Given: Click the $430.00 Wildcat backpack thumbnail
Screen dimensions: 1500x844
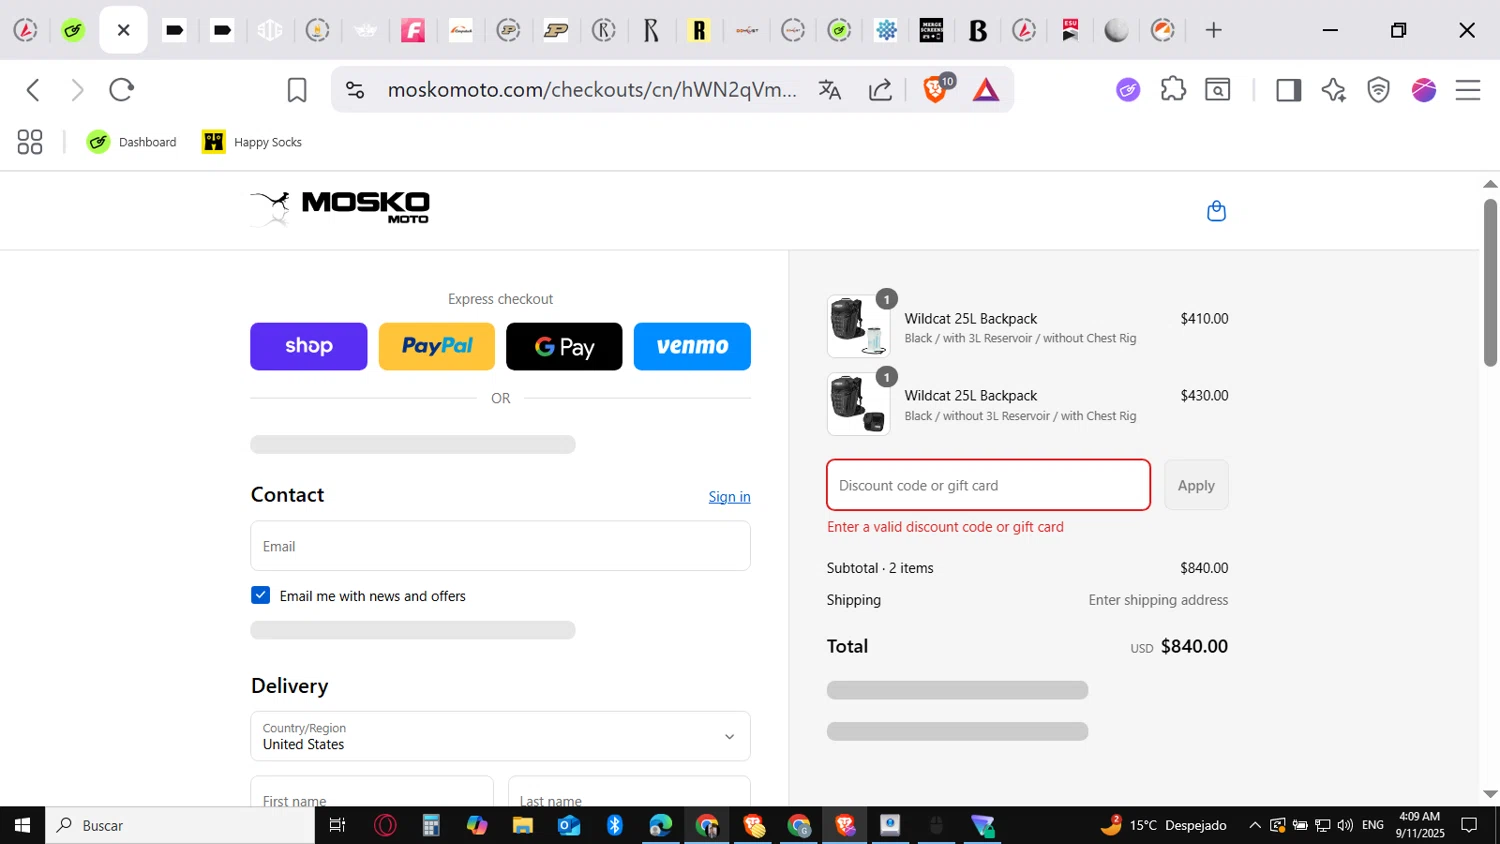Looking at the screenshot, I should (858, 404).
